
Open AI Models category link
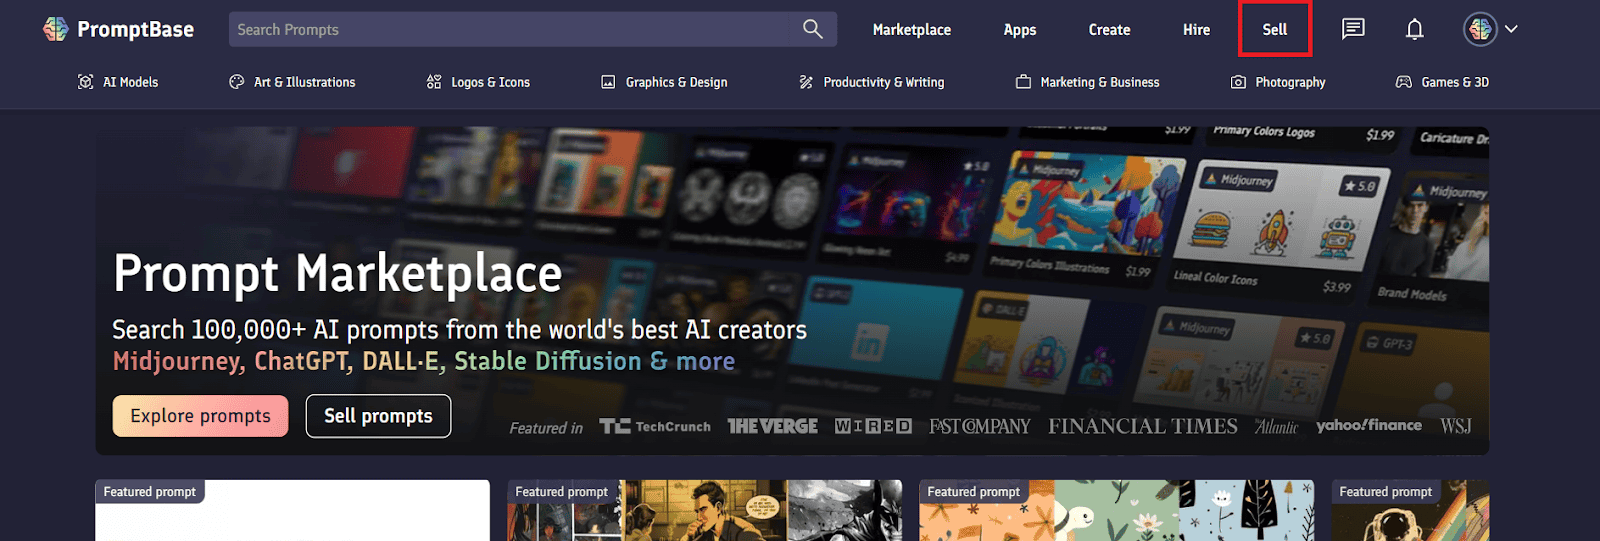click(131, 82)
